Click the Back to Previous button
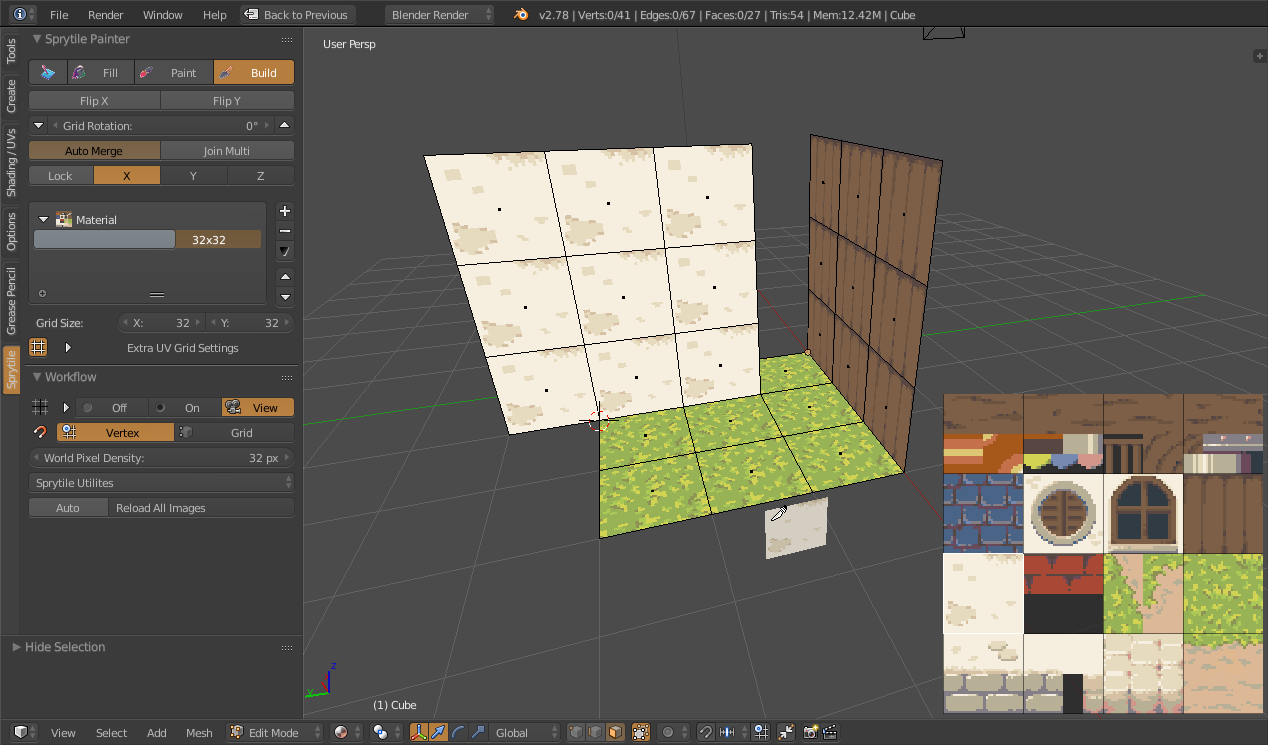1268x745 pixels. click(297, 15)
